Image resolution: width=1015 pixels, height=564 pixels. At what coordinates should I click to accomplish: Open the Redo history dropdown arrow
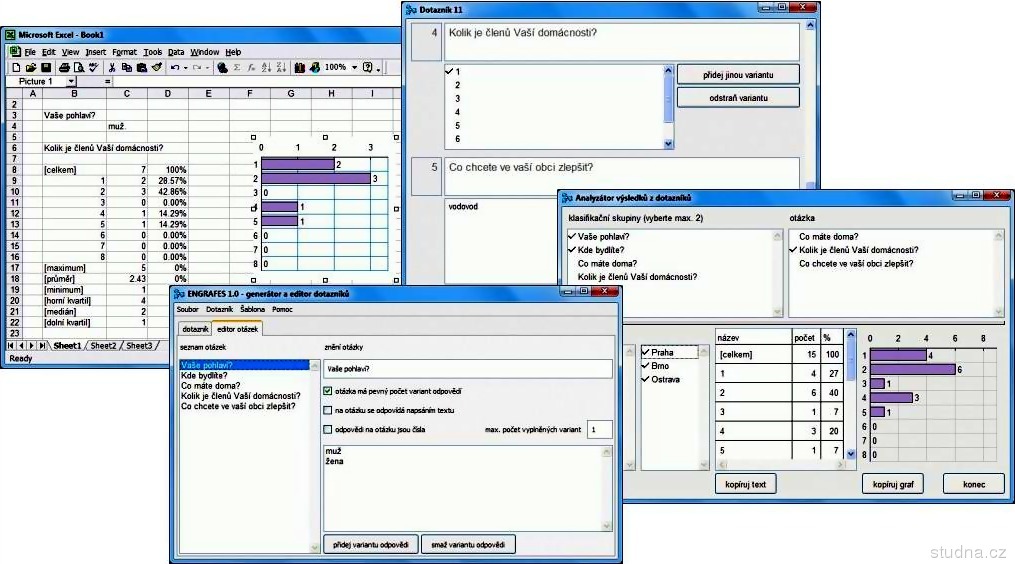coord(207,67)
